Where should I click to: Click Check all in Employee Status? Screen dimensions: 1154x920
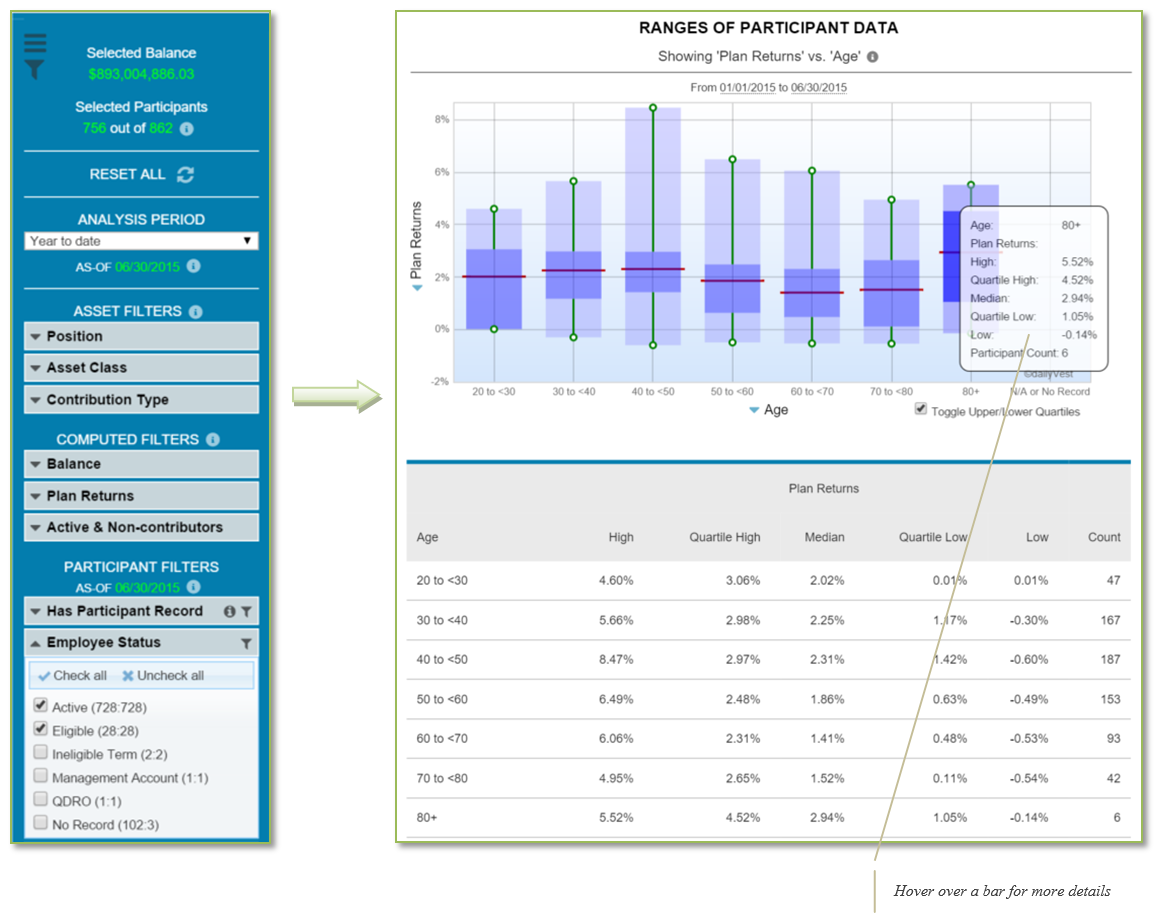pyautogui.click(x=72, y=676)
